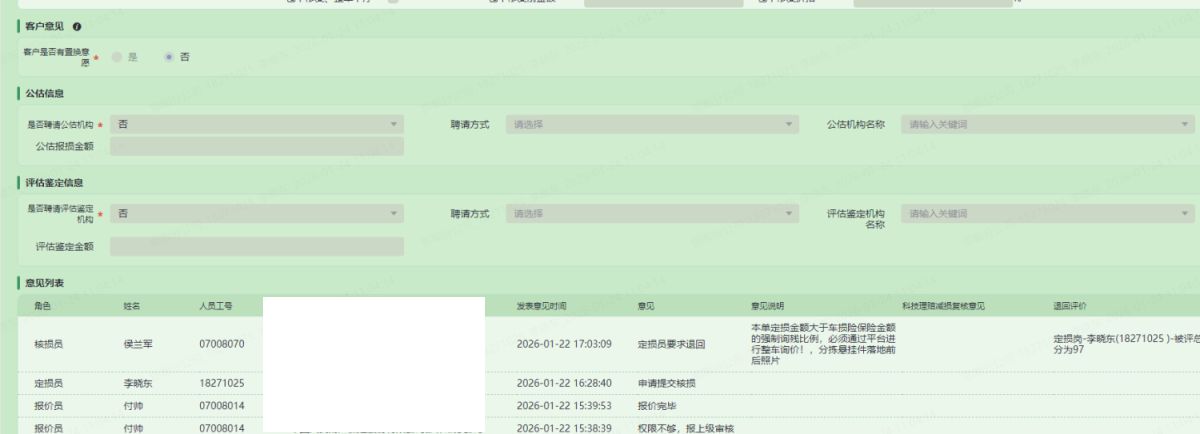
Task: Click the 角色 column header
Action: click(x=42, y=305)
